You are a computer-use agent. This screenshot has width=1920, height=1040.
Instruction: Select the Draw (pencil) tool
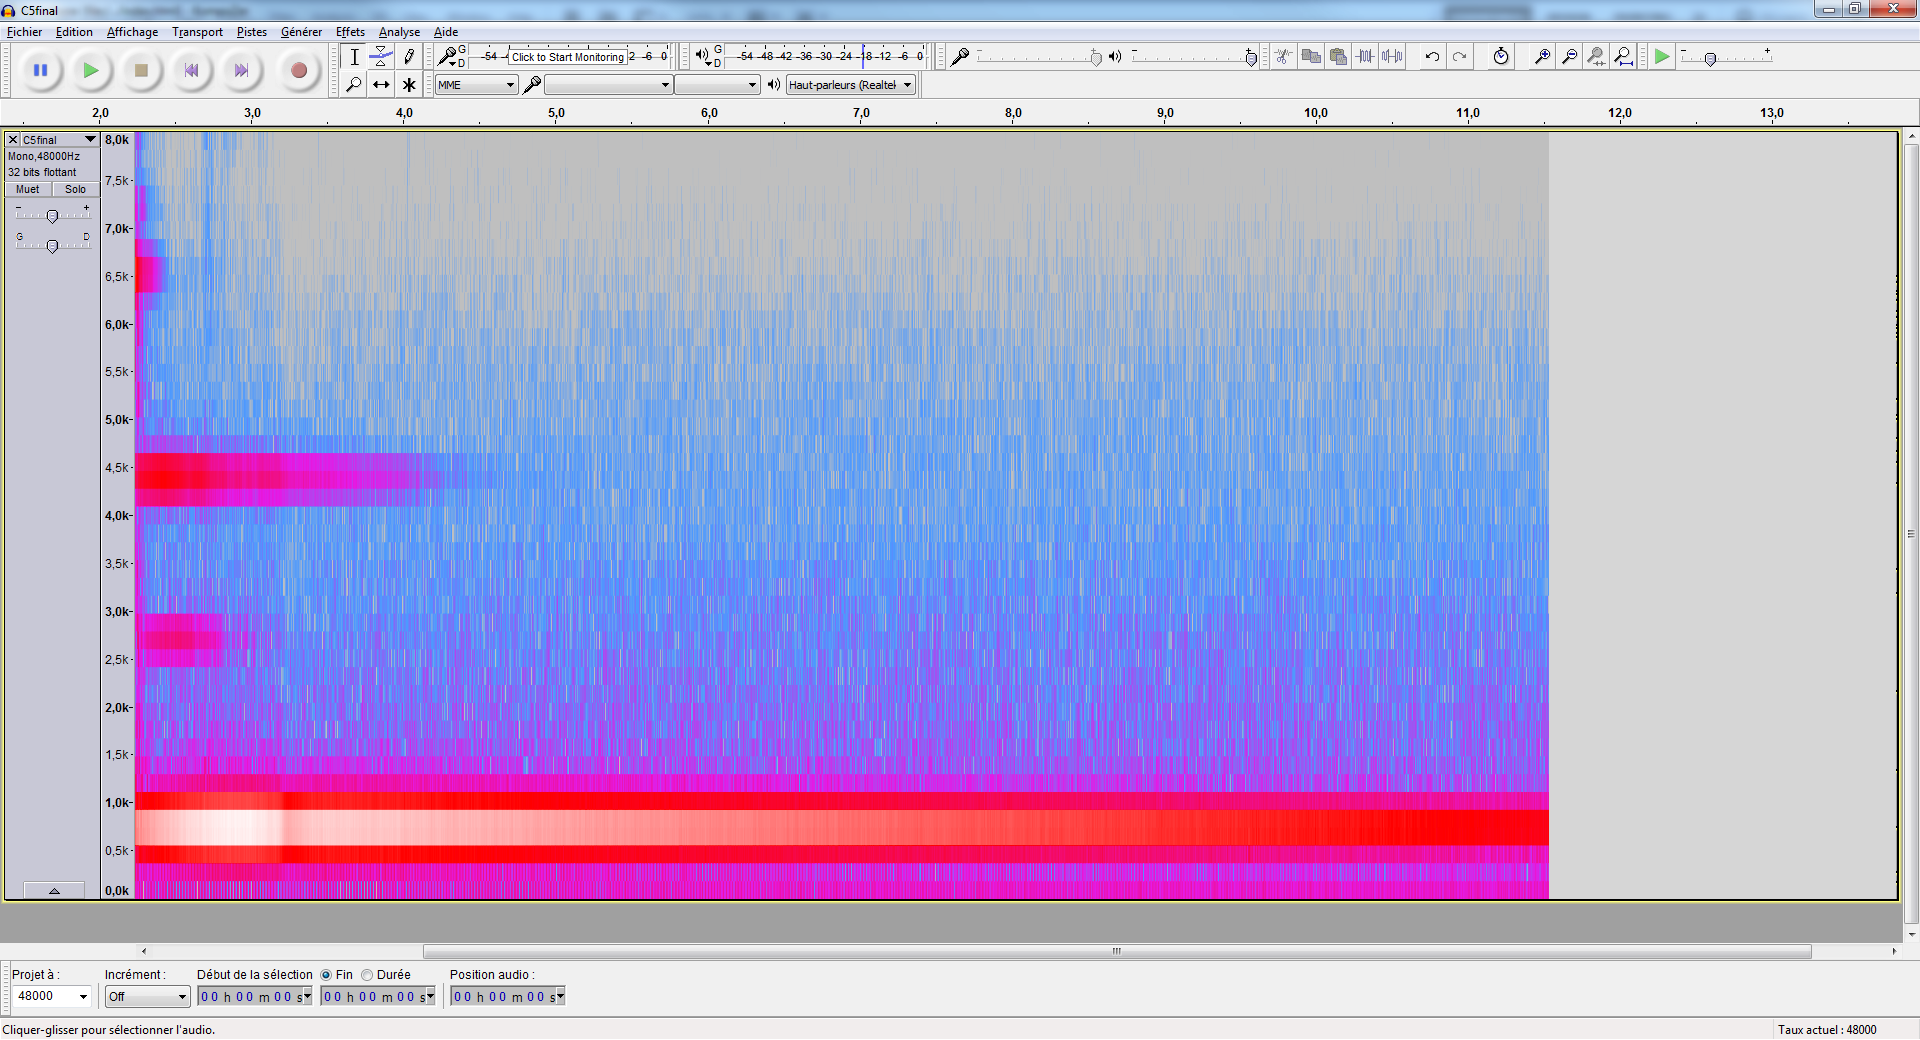pyautogui.click(x=408, y=57)
